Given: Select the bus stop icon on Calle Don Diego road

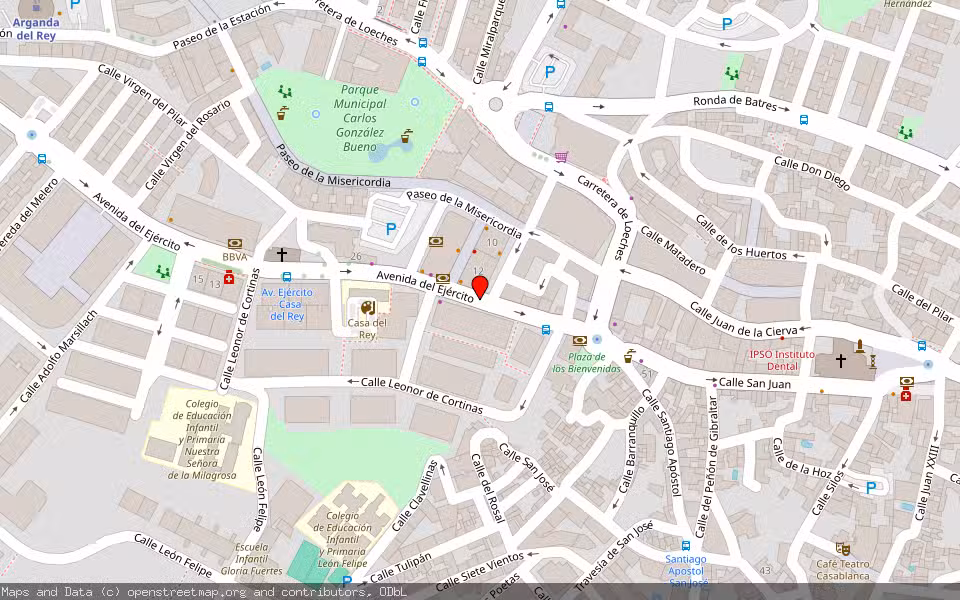Looking at the screenshot, I should [803, 120].
